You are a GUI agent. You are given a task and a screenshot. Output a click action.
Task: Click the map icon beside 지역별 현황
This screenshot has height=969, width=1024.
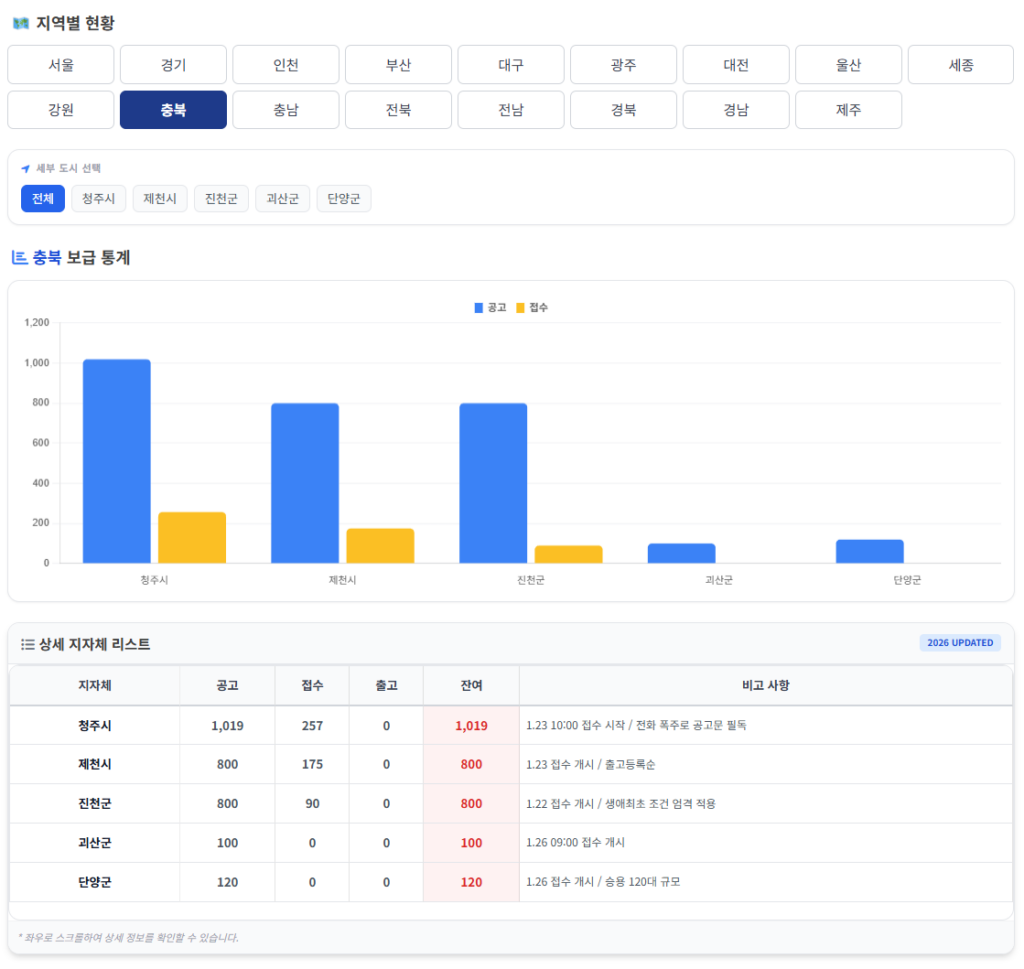(x=20, y=23)
